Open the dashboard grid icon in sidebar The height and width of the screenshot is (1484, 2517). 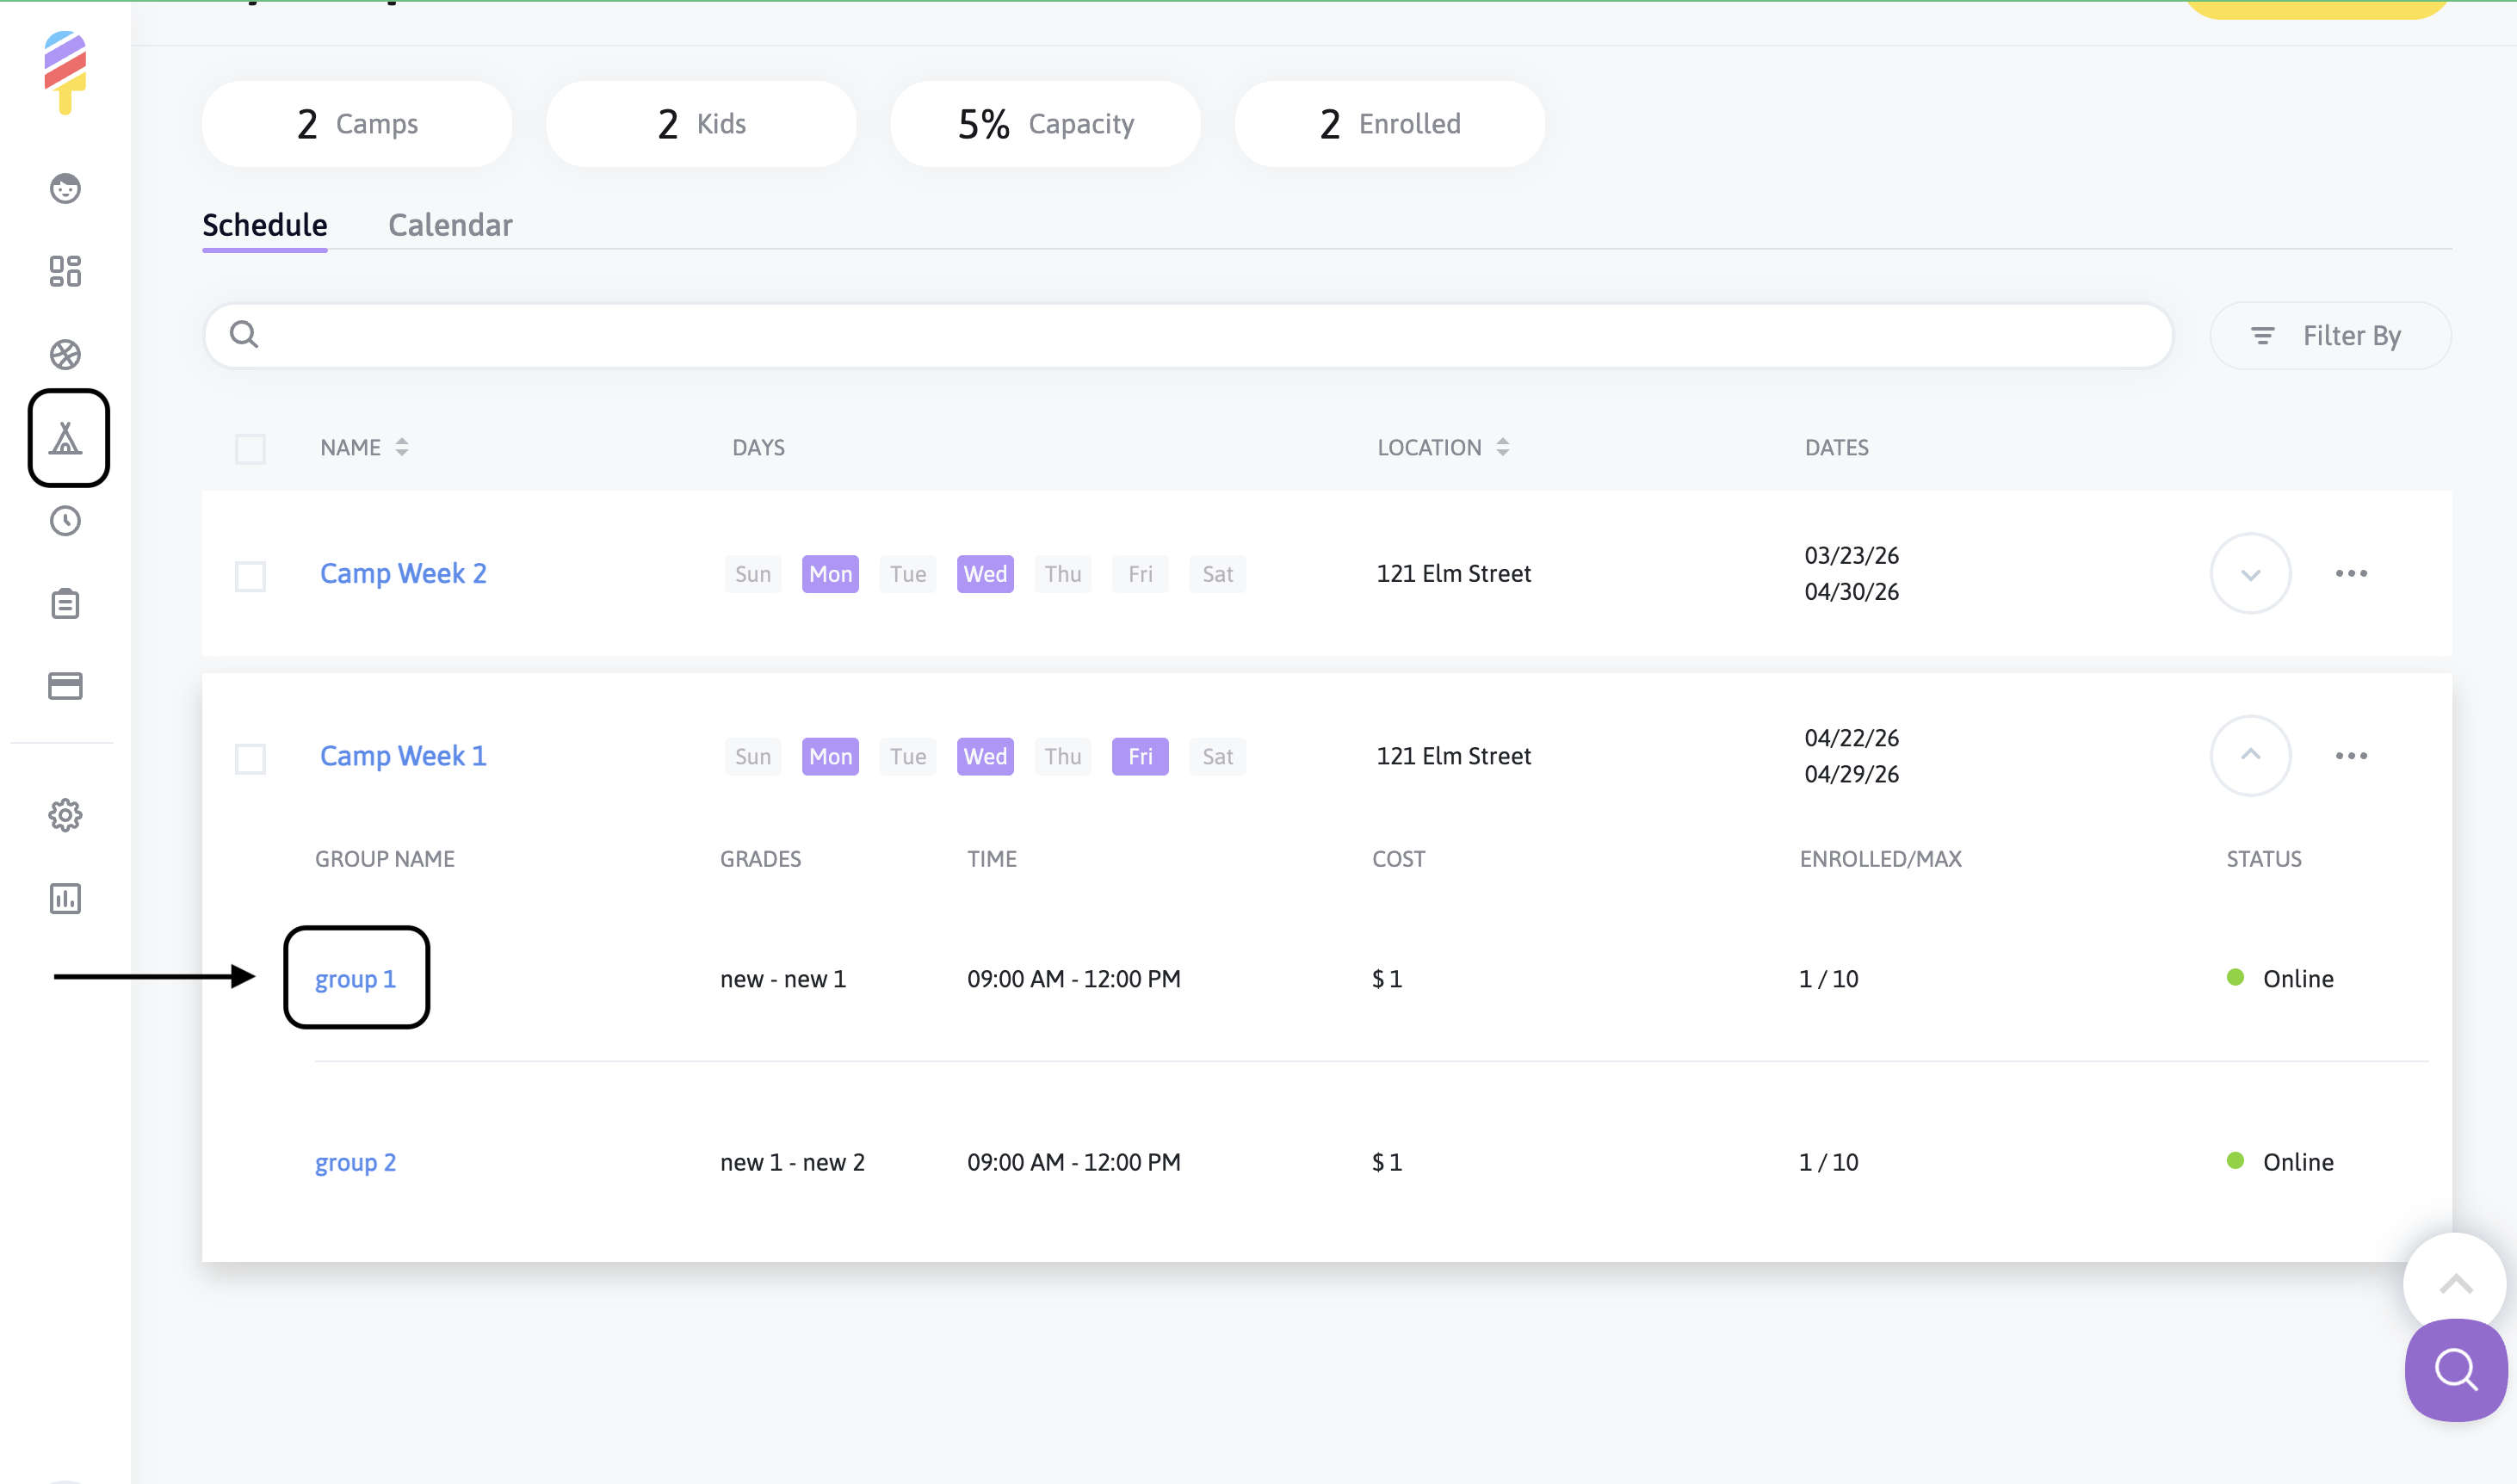(65, 271)
